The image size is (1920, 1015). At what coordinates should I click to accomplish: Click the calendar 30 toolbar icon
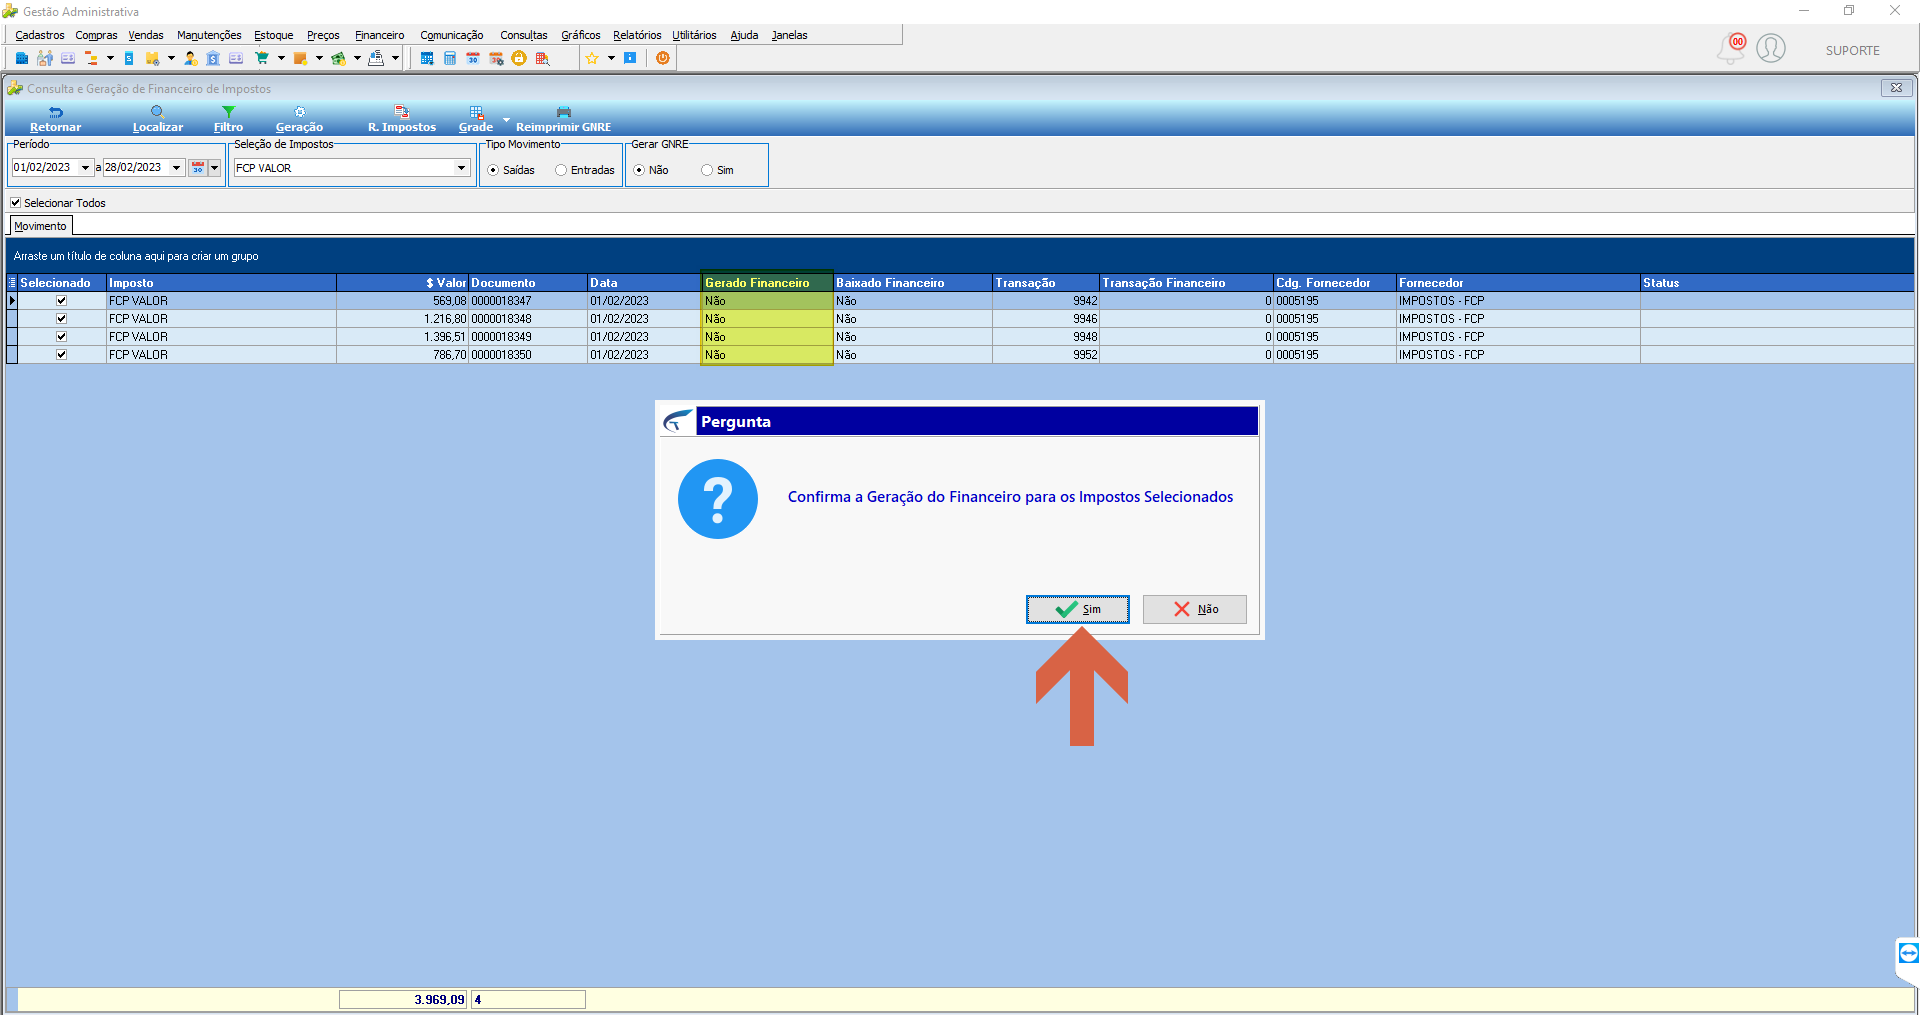pos(473,59)
